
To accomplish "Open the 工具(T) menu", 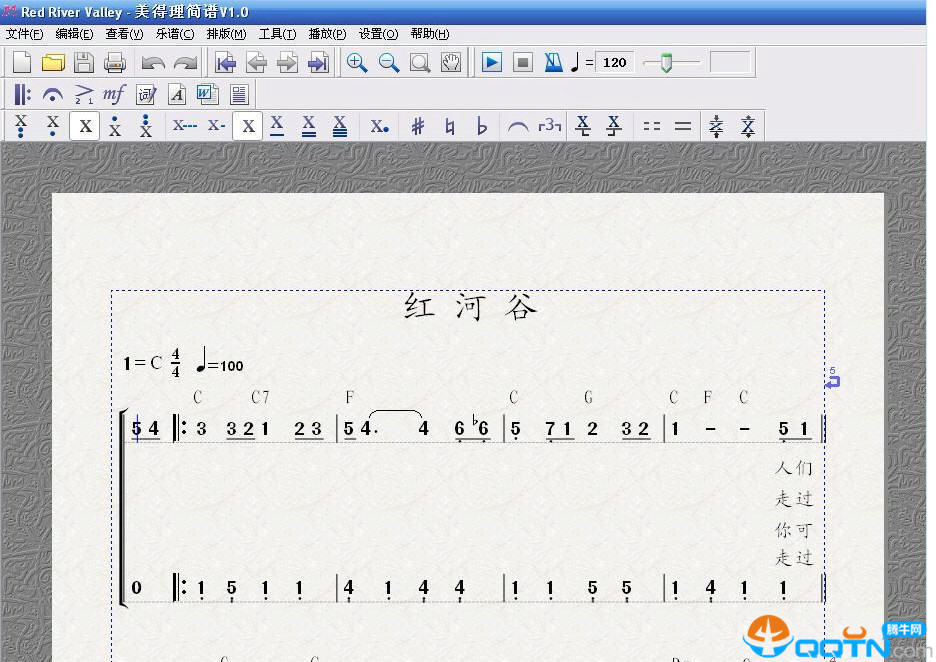I will [x=277, y=34].
